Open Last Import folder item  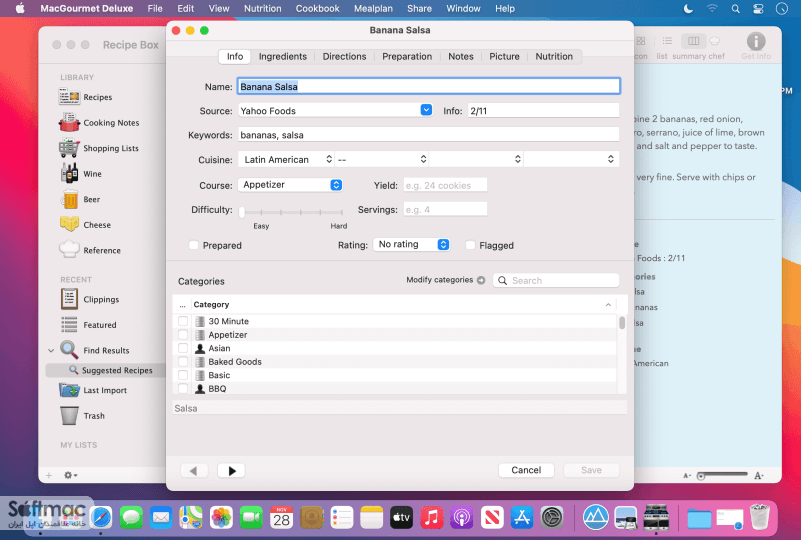92,390
